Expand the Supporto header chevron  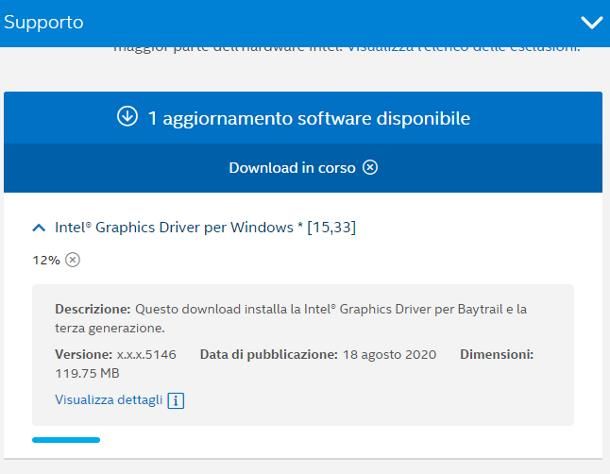592,23
